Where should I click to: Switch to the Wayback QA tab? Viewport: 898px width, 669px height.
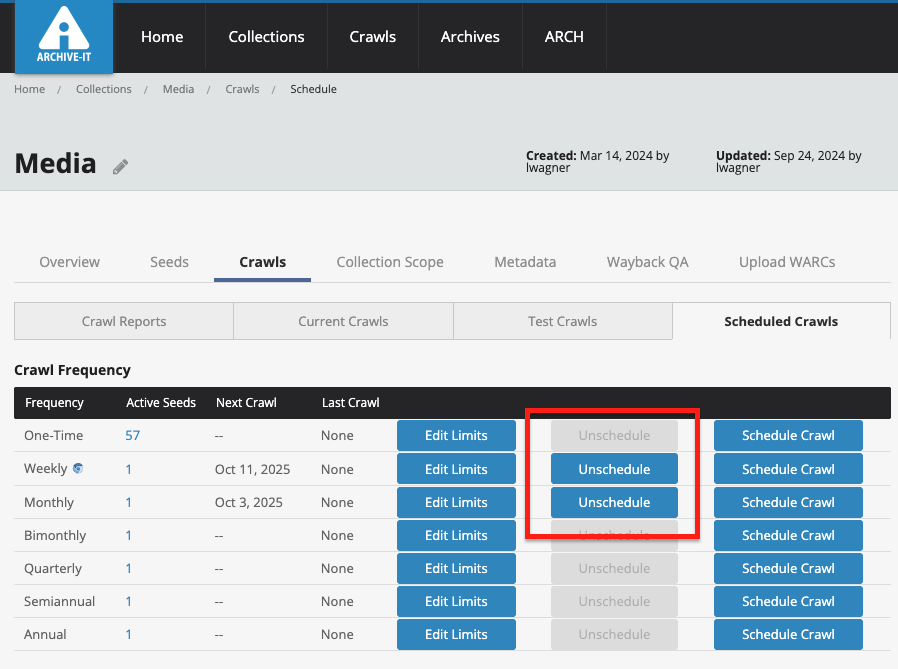pyautogui.click(x=648, y=262)
